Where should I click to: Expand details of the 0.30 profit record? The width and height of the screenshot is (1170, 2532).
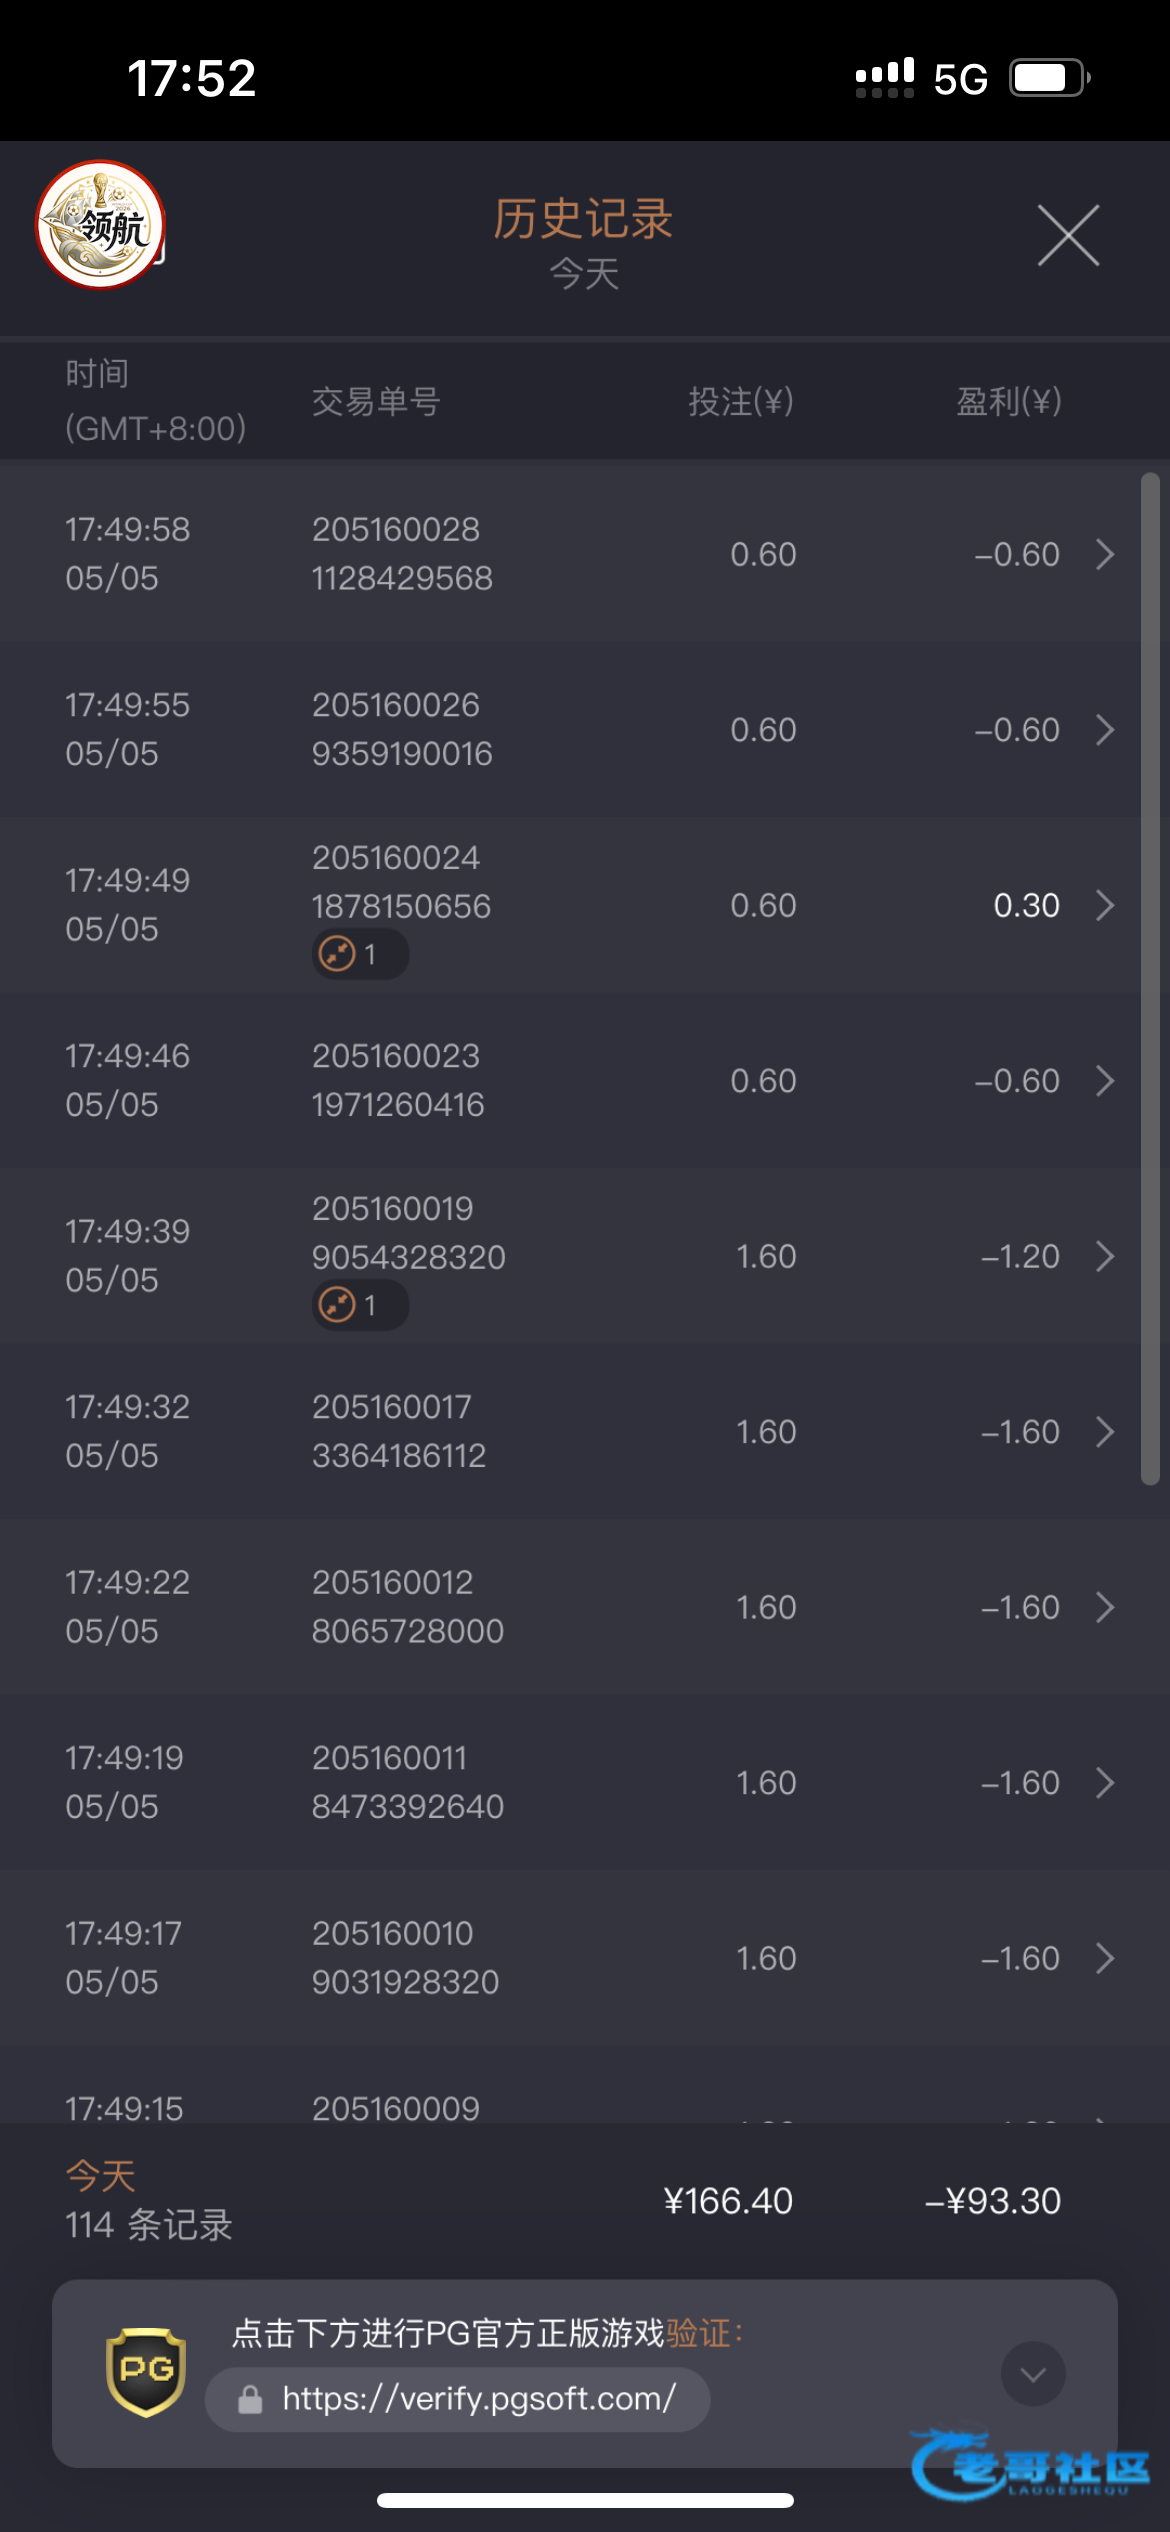(x=1104, y=905)
